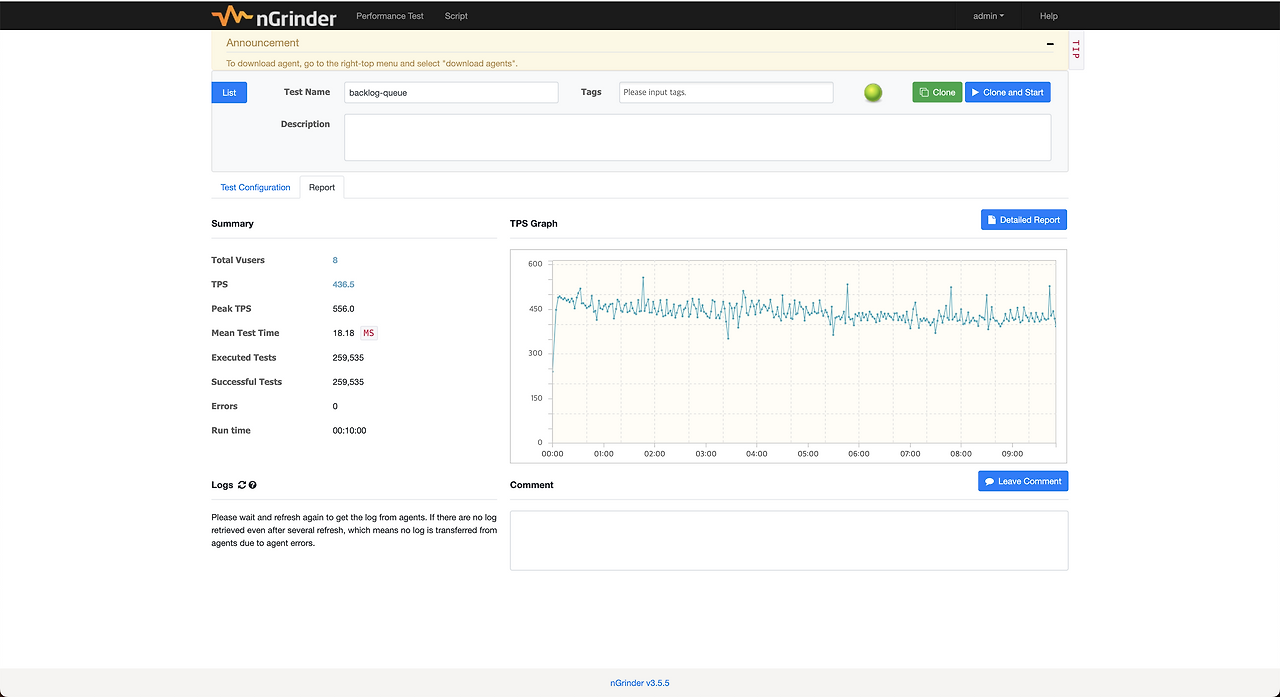The height and width of the screenshot is (697, 1280).
Task: Click the TPS Graph heading
Action: coord(534,224)
